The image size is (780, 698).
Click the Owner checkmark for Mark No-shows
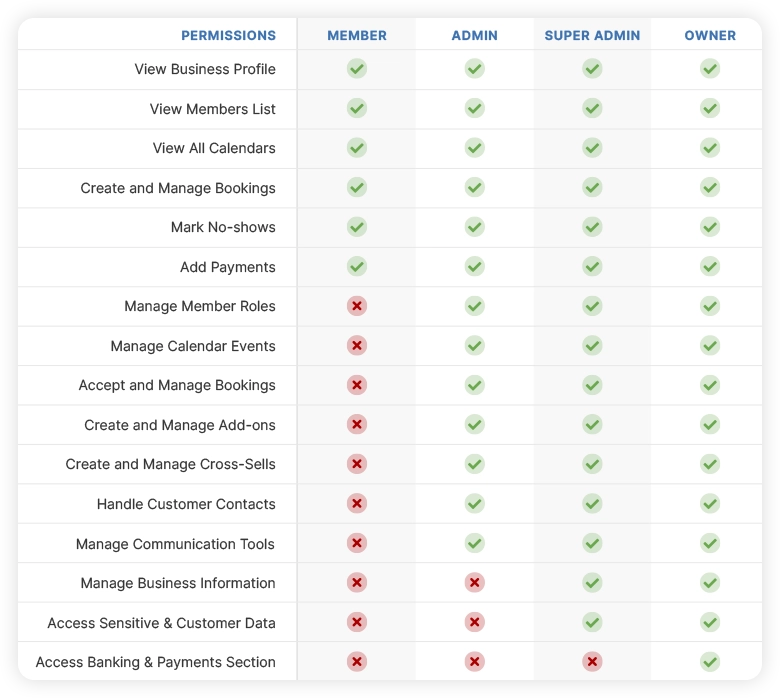(710, 227)
